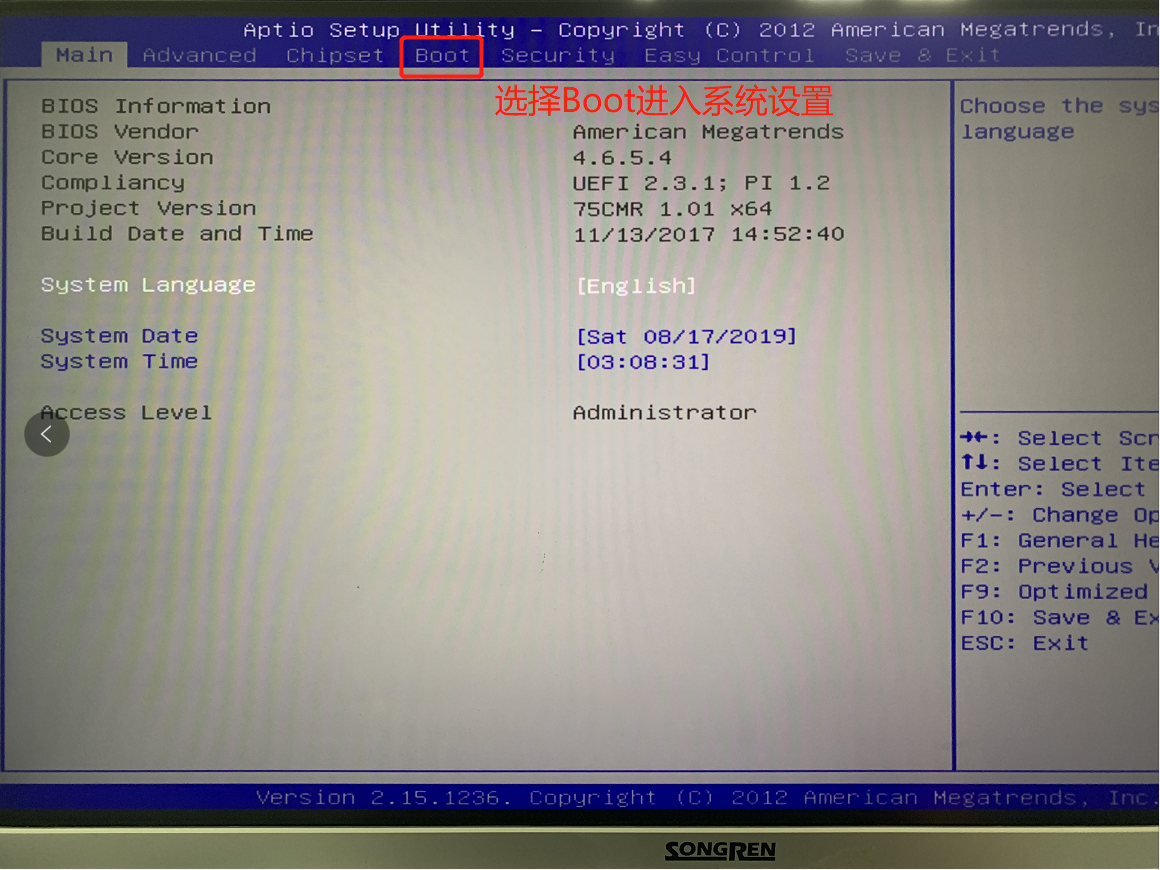
Task: Select the System Language setting
Action: tap(148, 286)
